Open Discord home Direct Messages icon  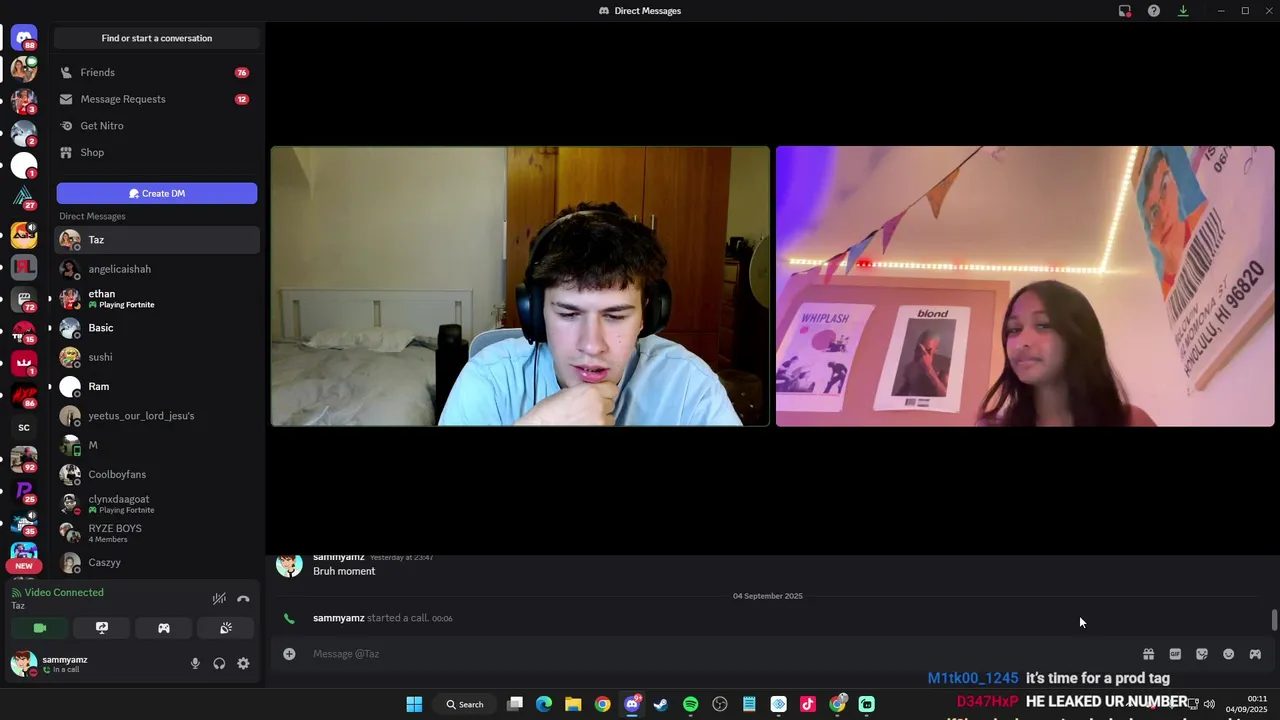tap(24, 38)
